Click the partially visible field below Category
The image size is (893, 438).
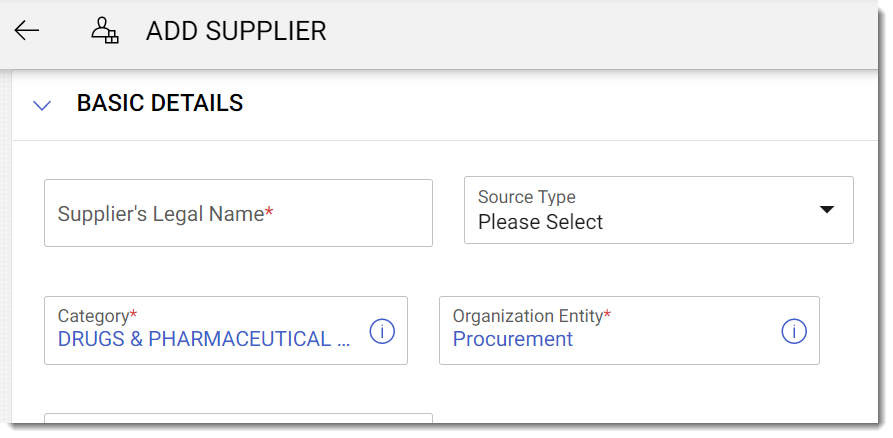point(238,422)
